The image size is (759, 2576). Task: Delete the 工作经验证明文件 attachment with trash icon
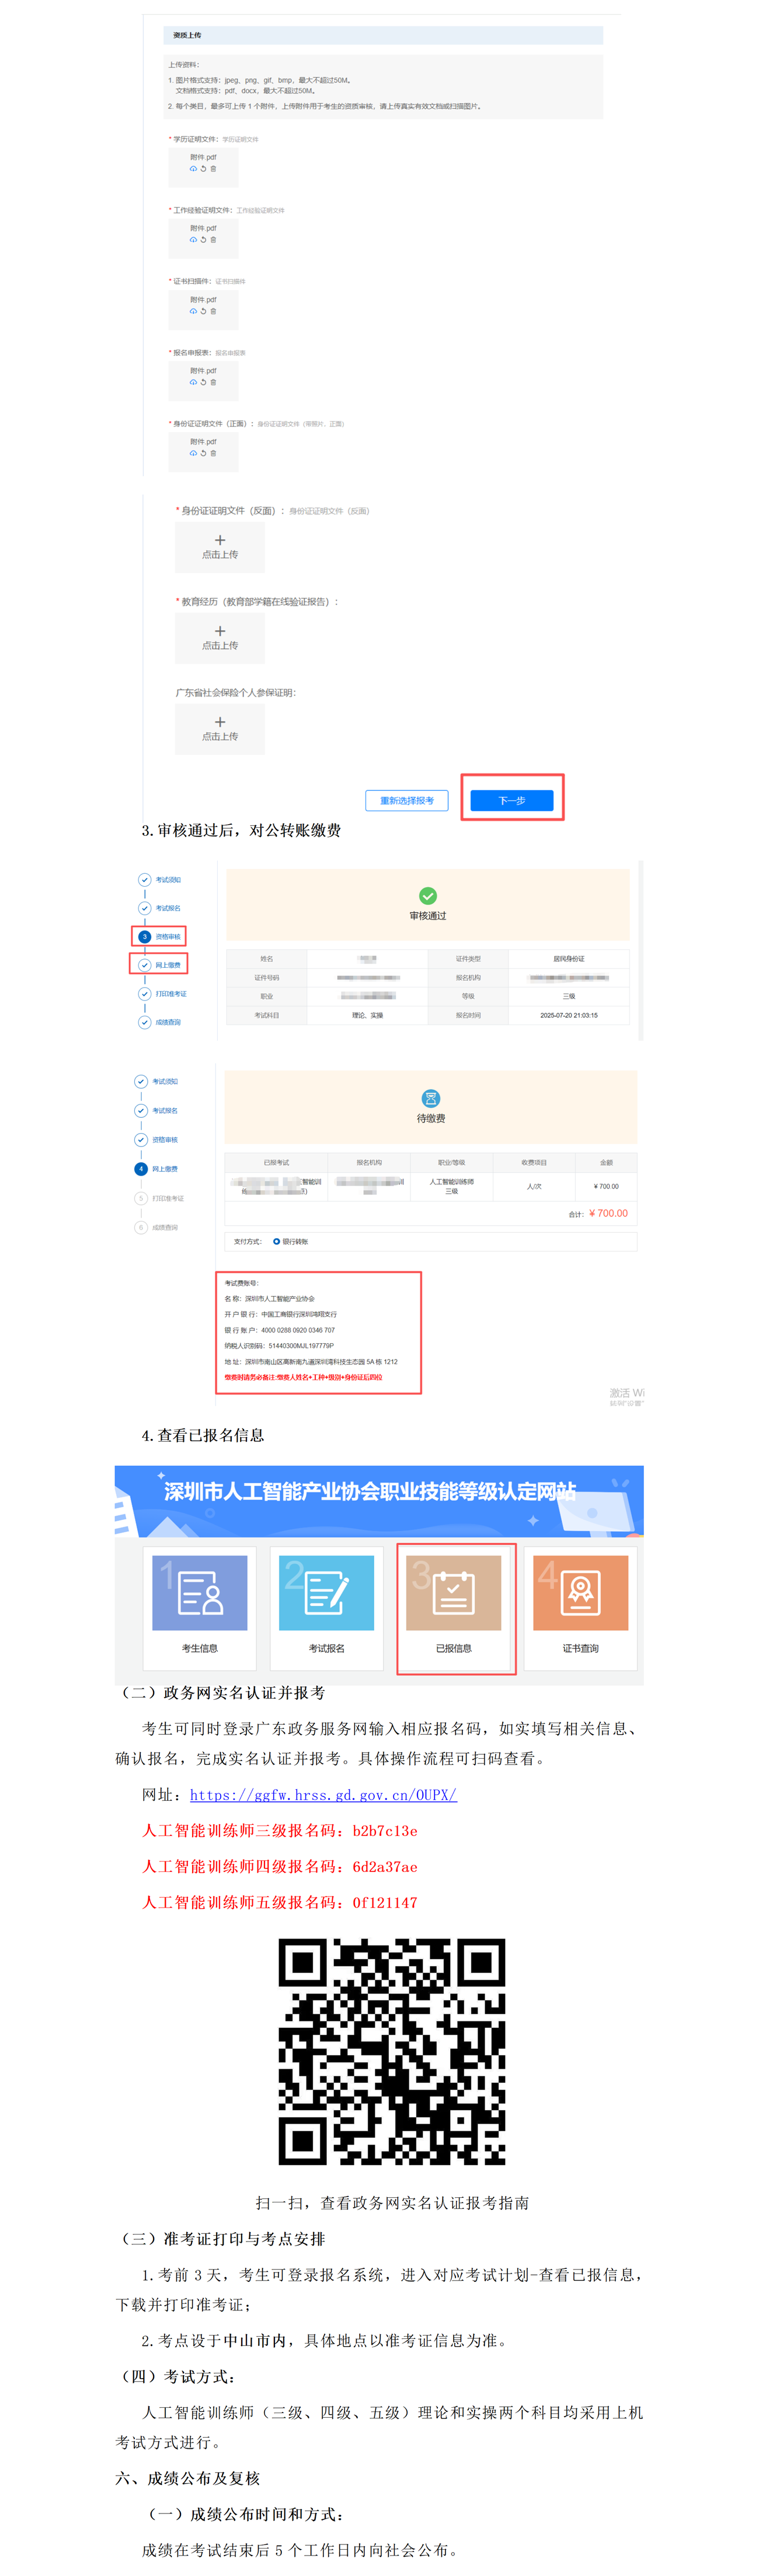click(x=213, y=240)
